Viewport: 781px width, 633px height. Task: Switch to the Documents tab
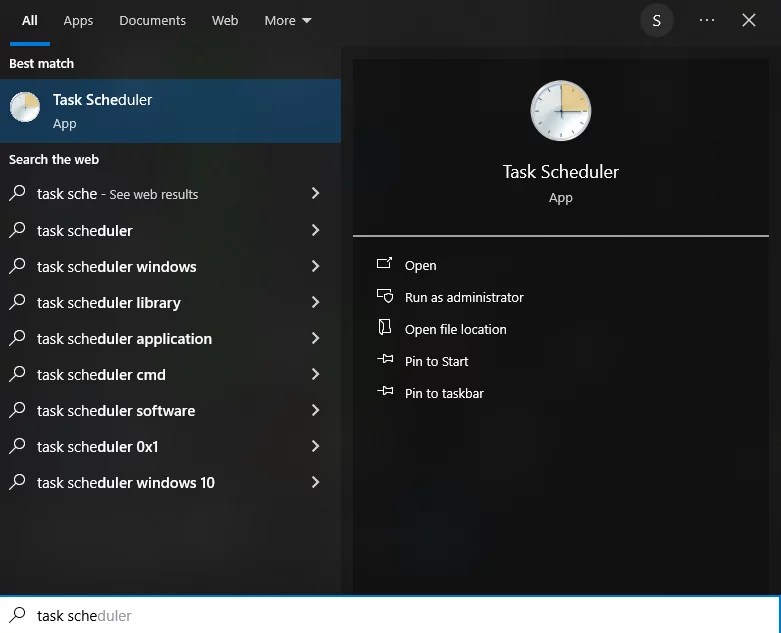pos(152,20)
